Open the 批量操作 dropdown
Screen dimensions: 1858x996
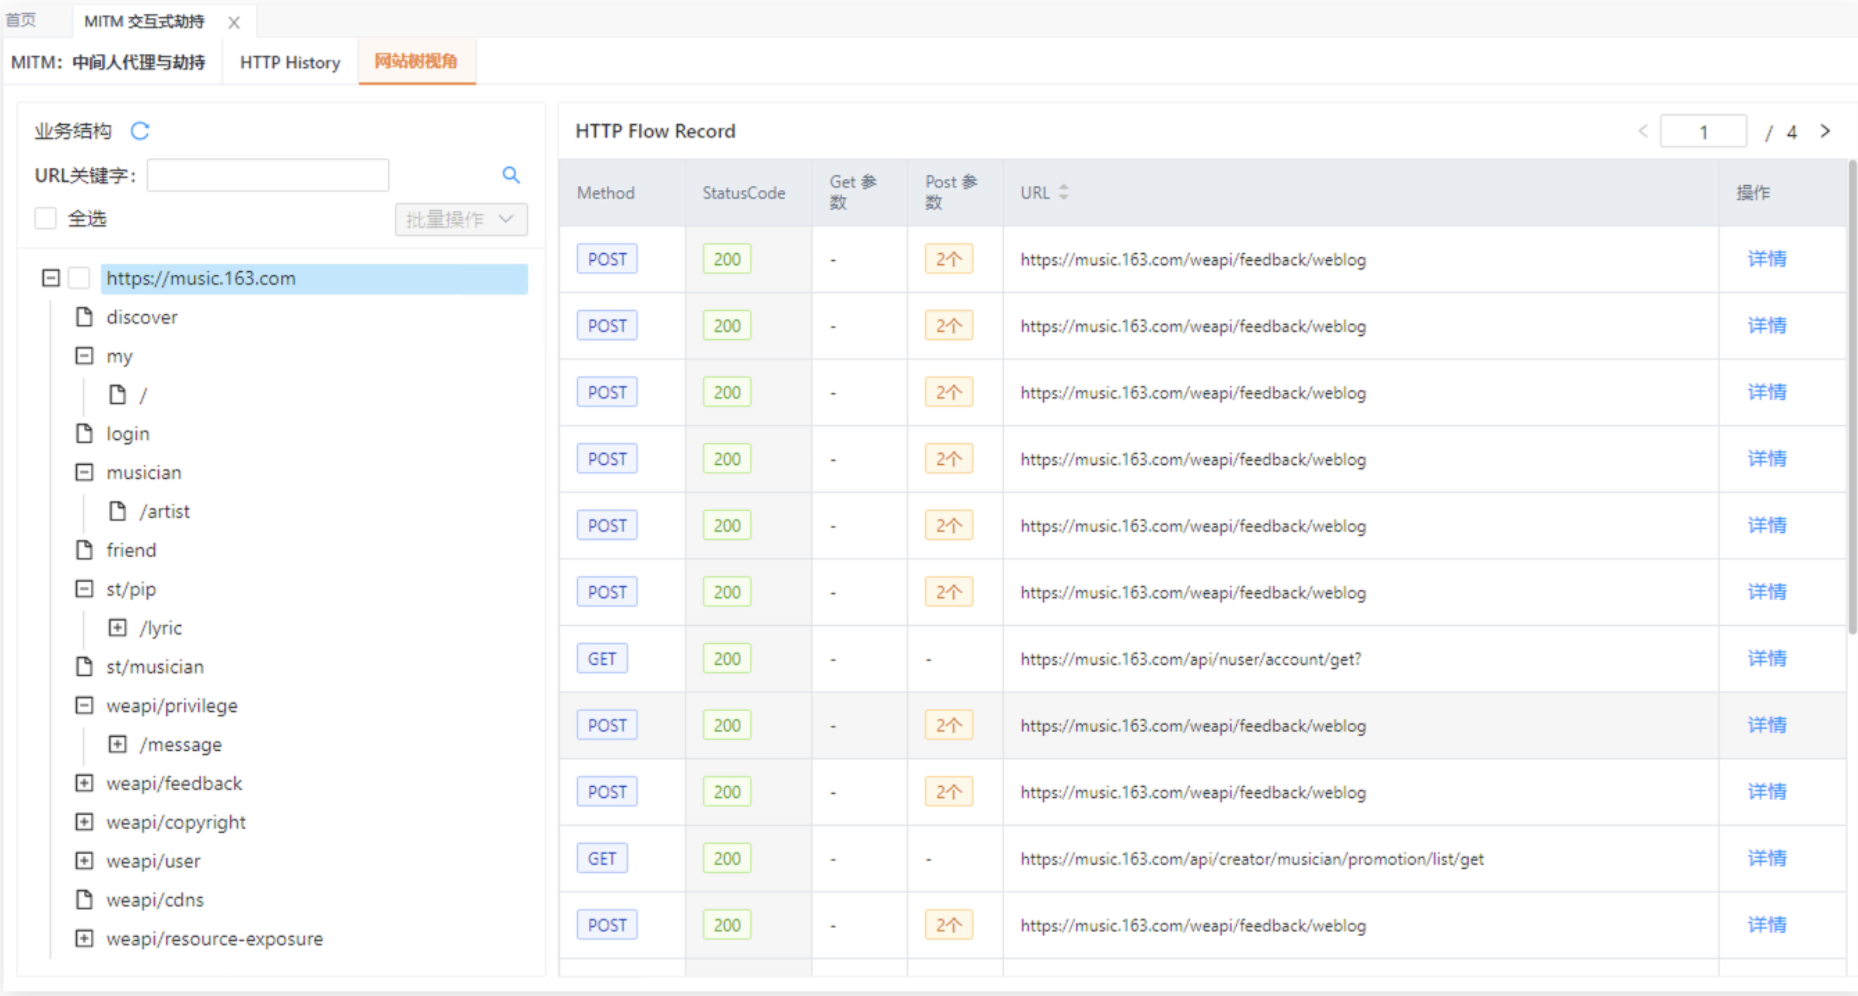[x=461, y=219]
